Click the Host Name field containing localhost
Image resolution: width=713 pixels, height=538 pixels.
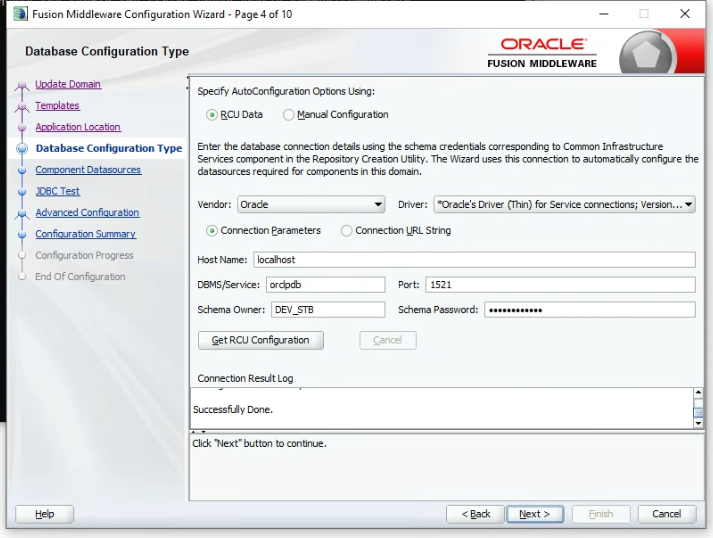coord(474,260)
